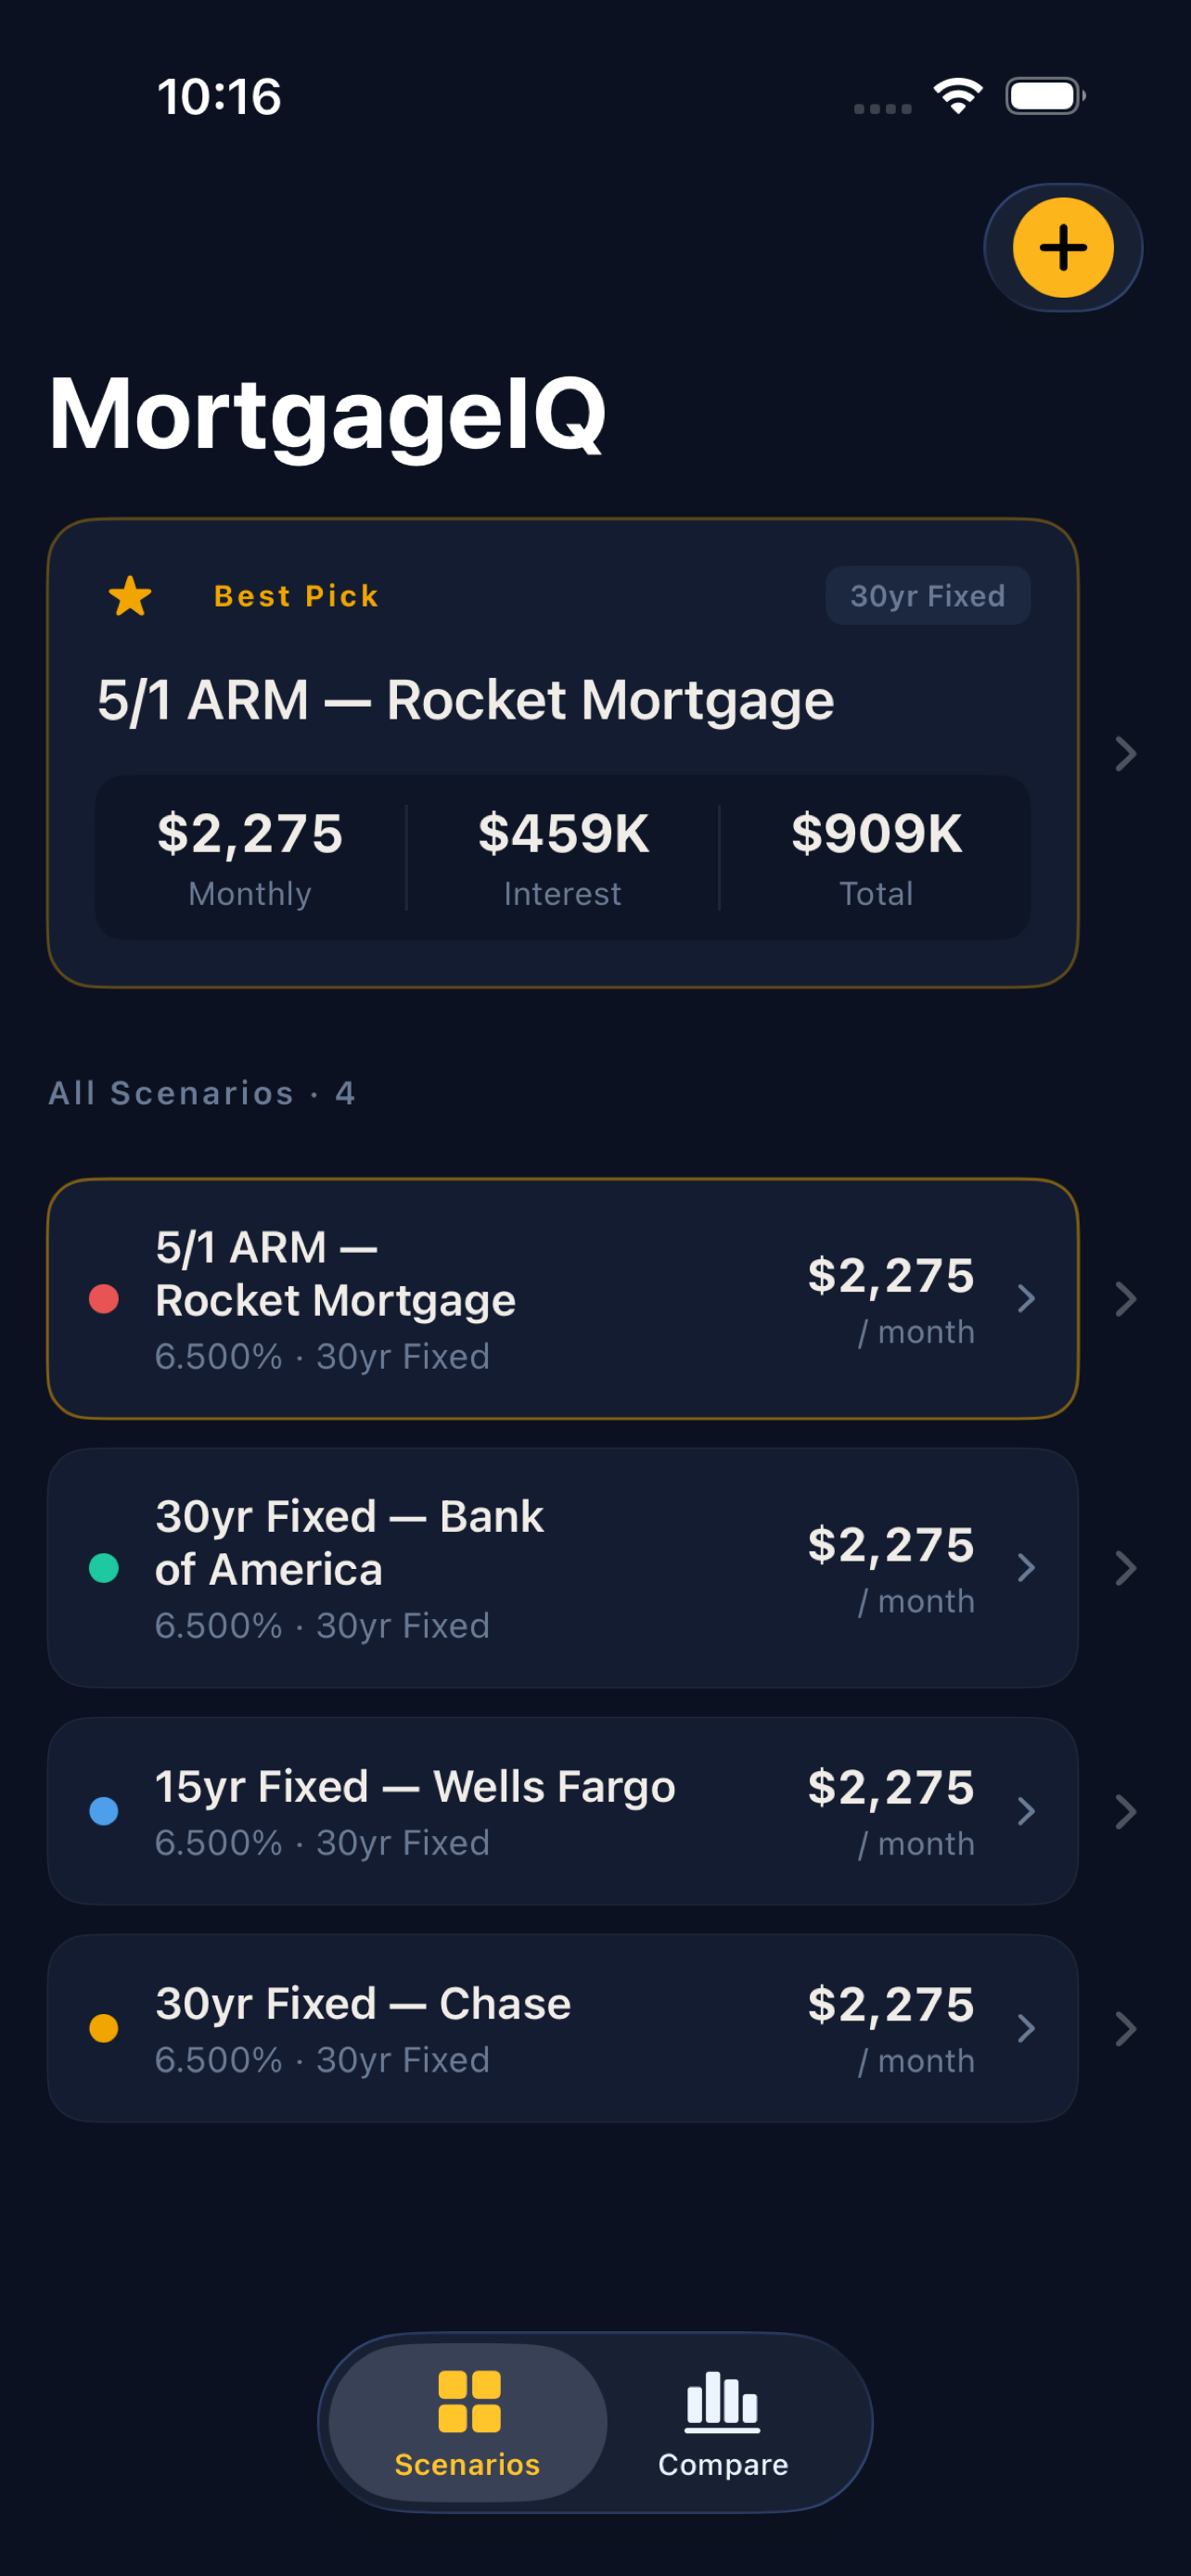Screen dimensions: 1191x2576
Task: Open the chevron on the Bank of America row
Action: click(x=1026, y=1568)
